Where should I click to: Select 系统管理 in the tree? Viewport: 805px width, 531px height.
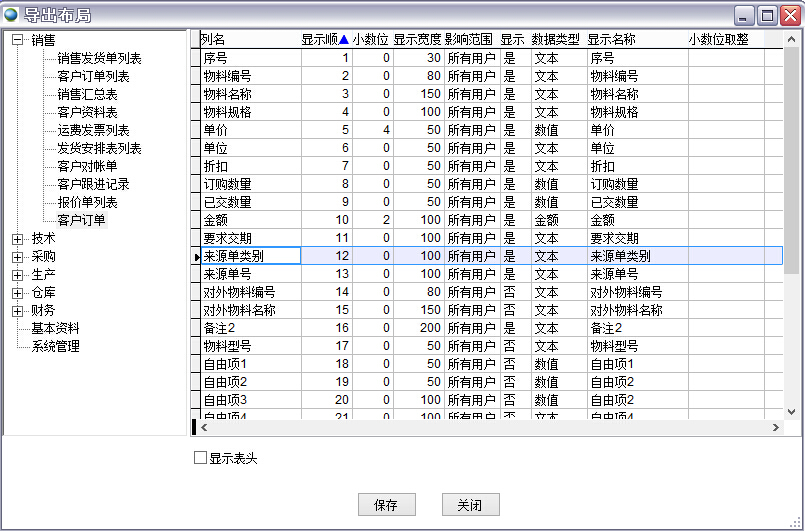click(55, 347)
